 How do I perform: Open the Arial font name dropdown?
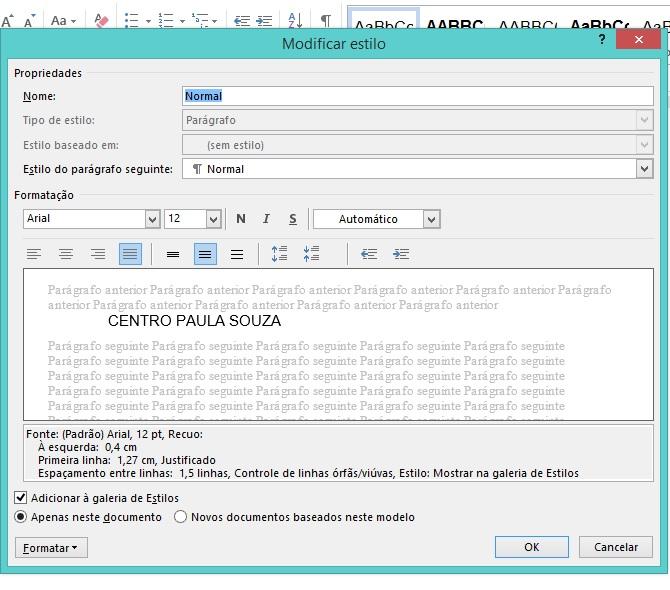pos(152,219)
